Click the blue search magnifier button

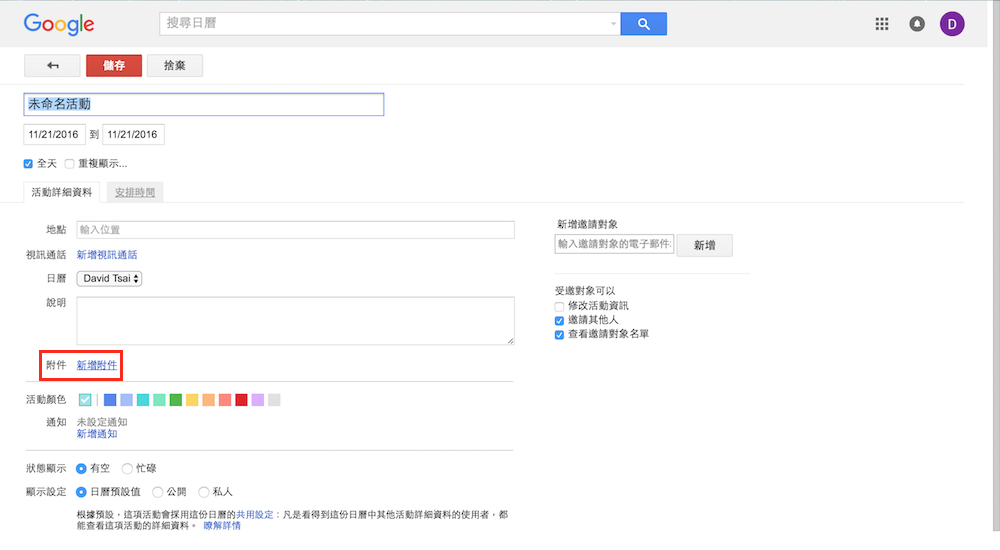pyautogui.click(x=643, y=24)
